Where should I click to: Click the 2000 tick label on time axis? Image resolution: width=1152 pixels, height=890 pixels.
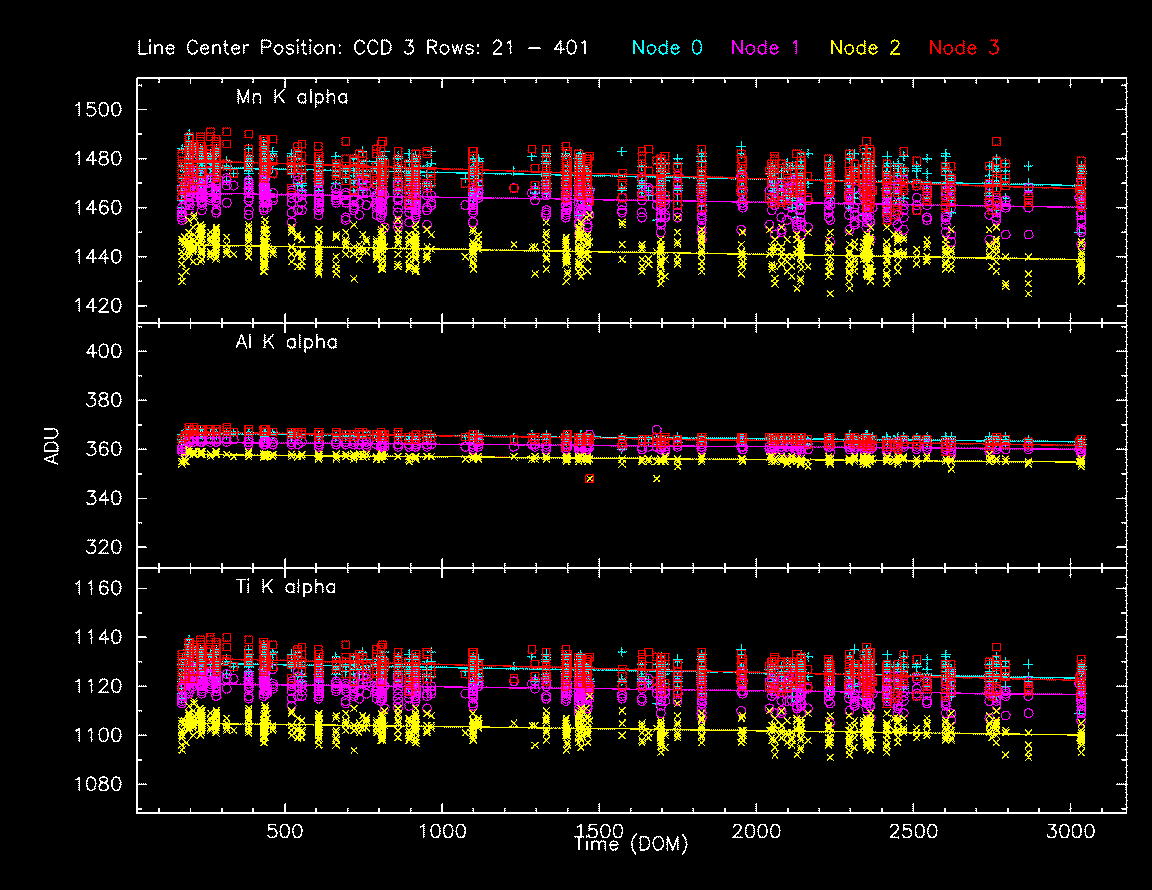pos(755,832)
